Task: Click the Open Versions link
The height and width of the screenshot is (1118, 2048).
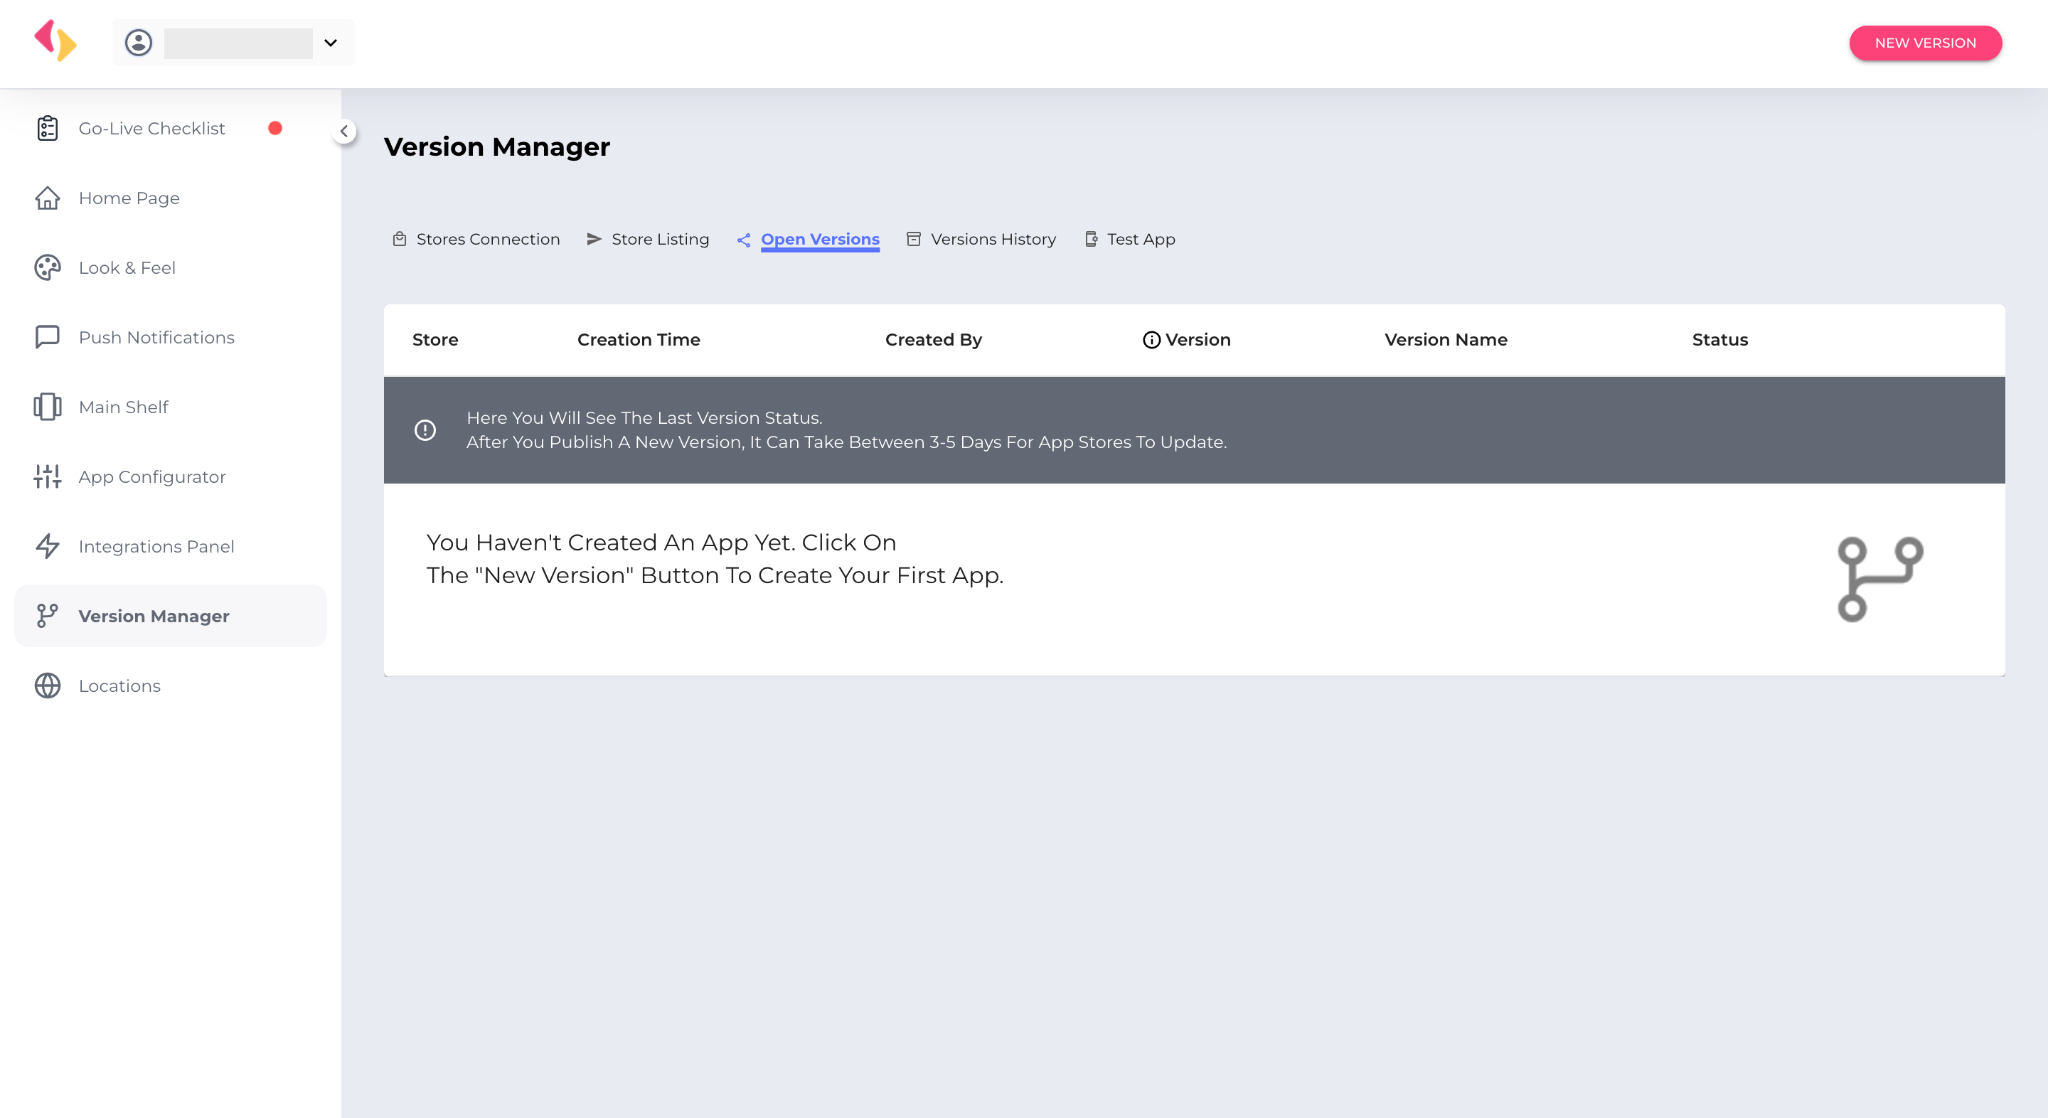Action: (820, 239)
